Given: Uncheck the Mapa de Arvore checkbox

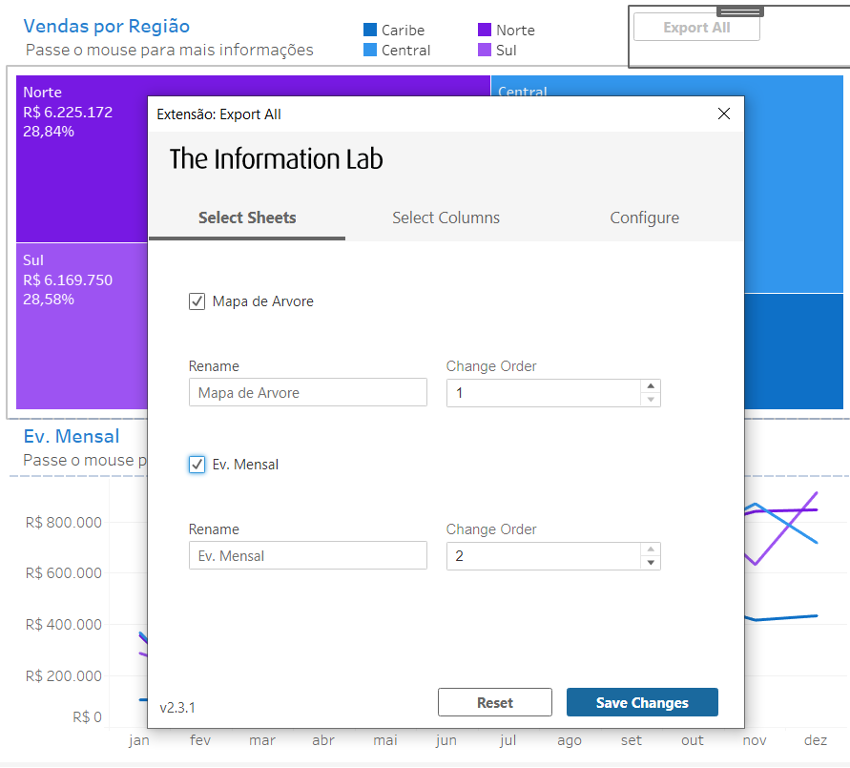Looking at the screenshot, I should (197, 301).
